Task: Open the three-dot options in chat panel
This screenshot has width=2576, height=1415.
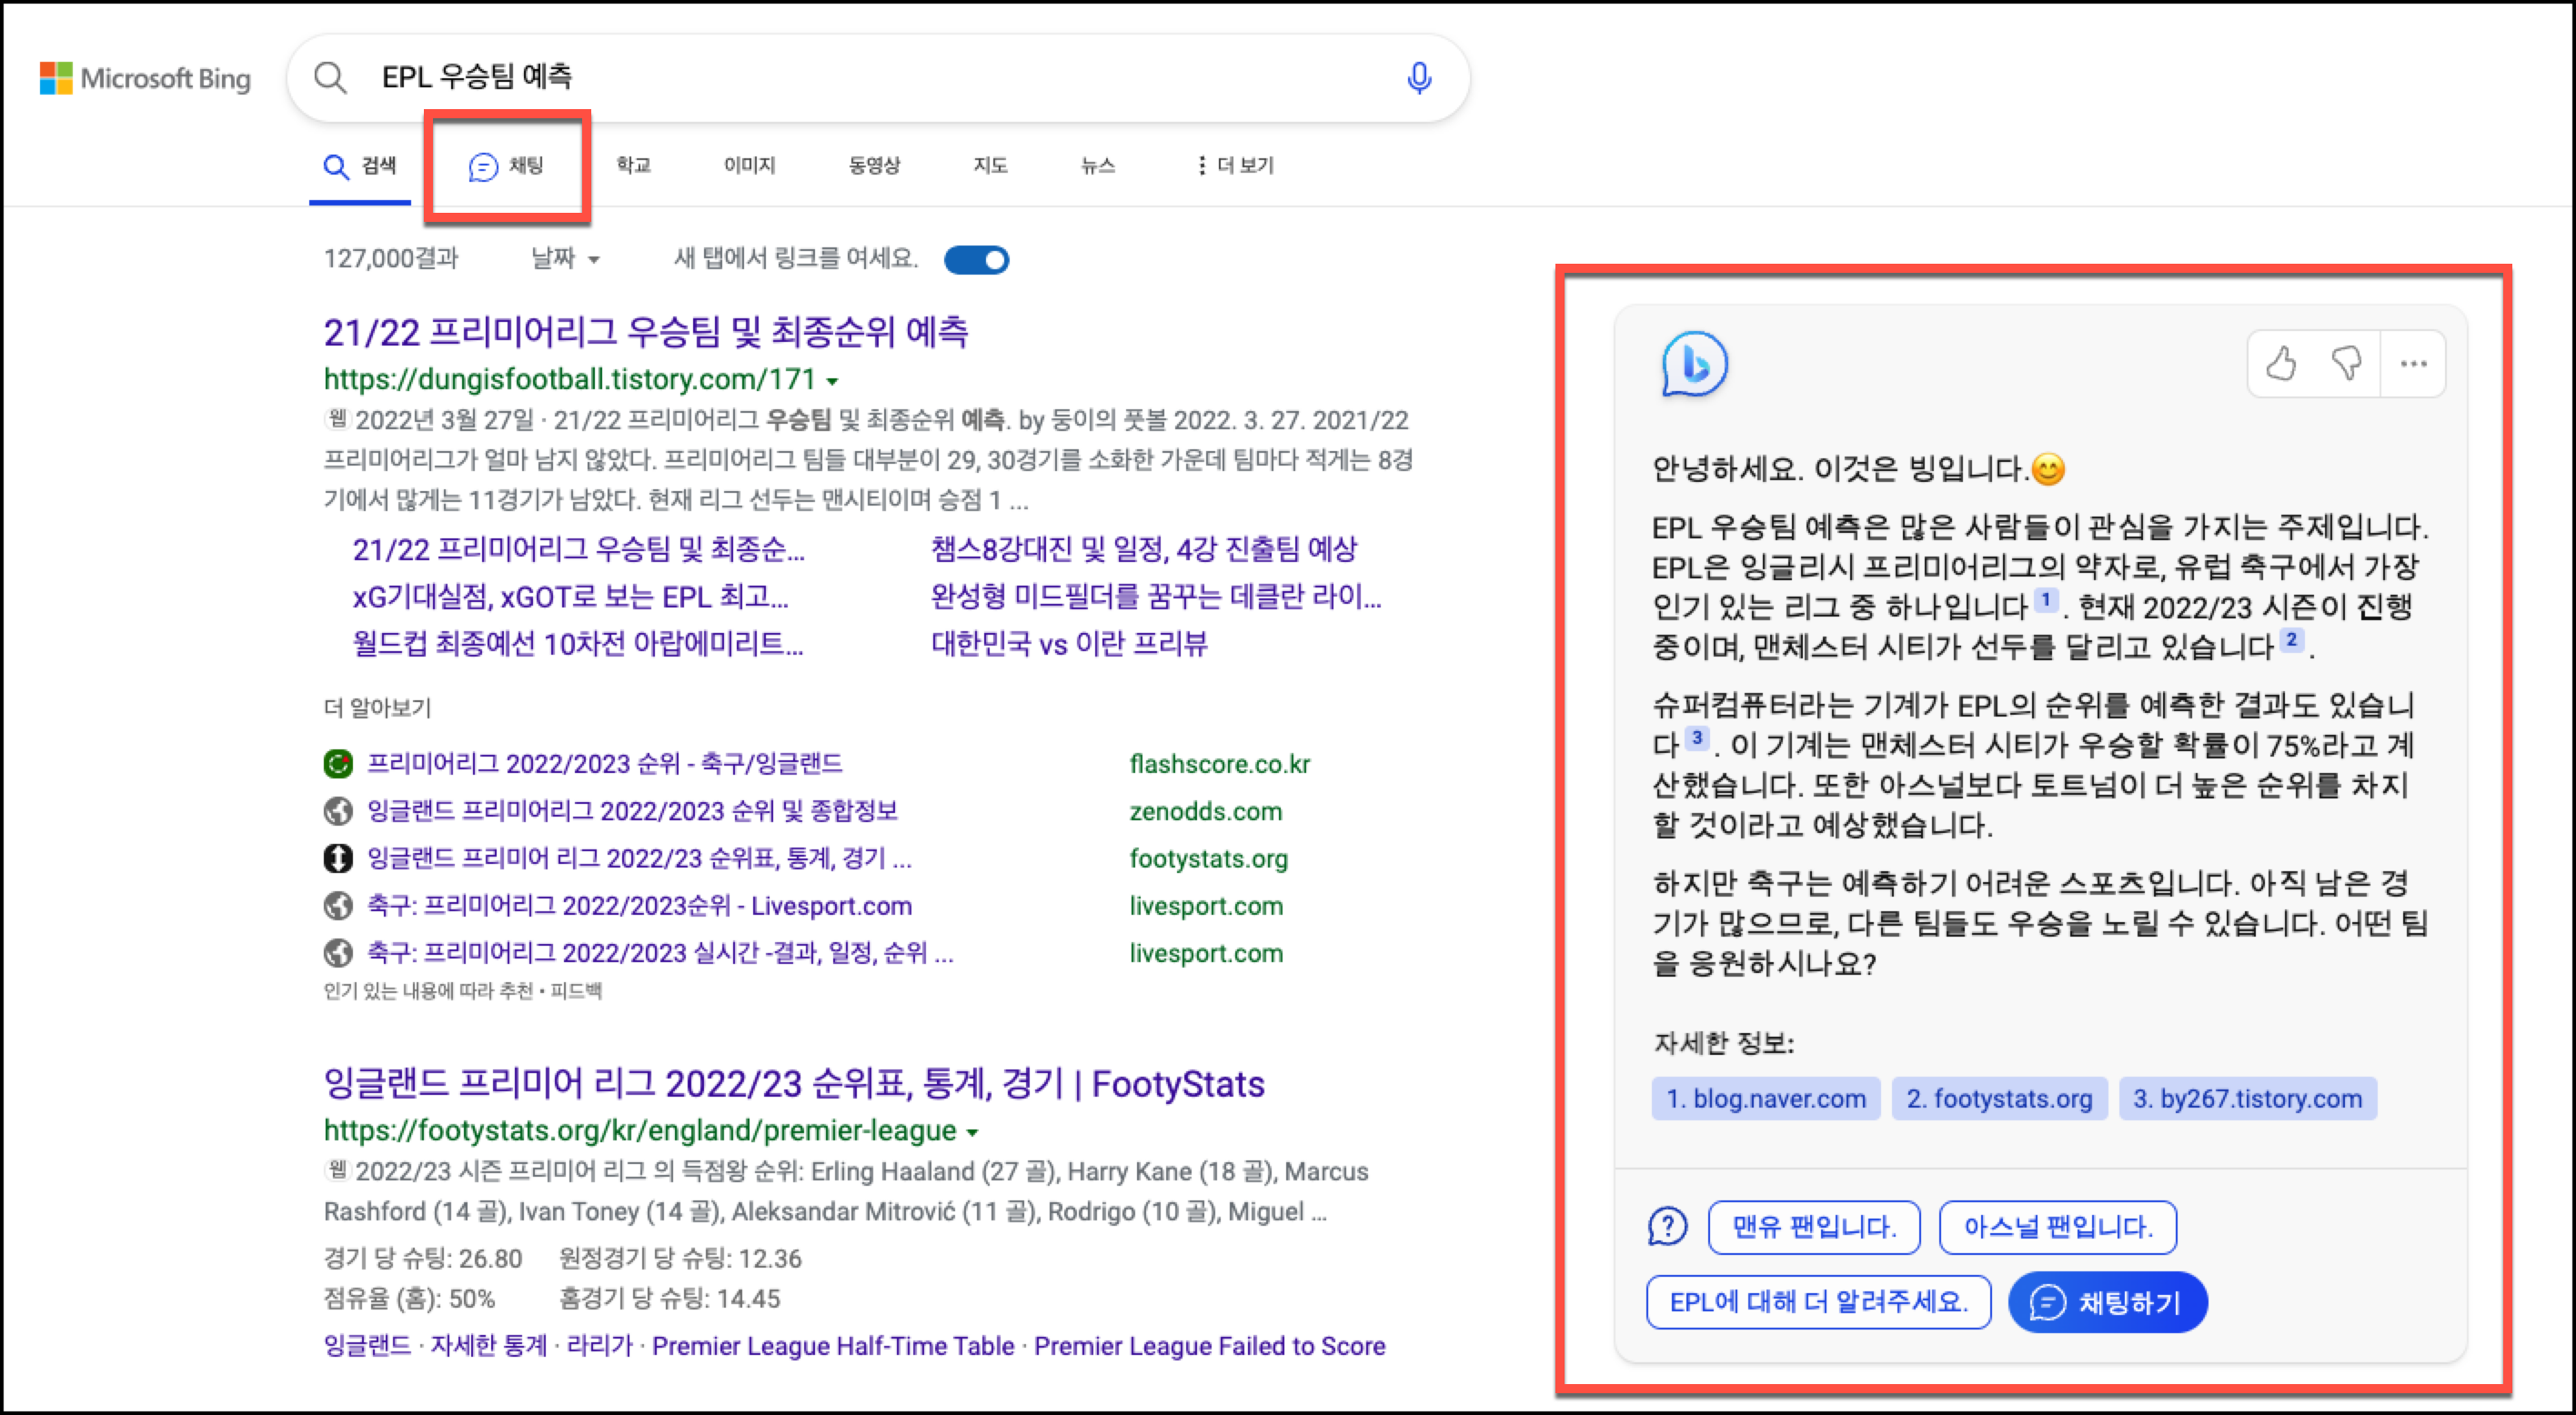Action: click(x=2413, y=363)
